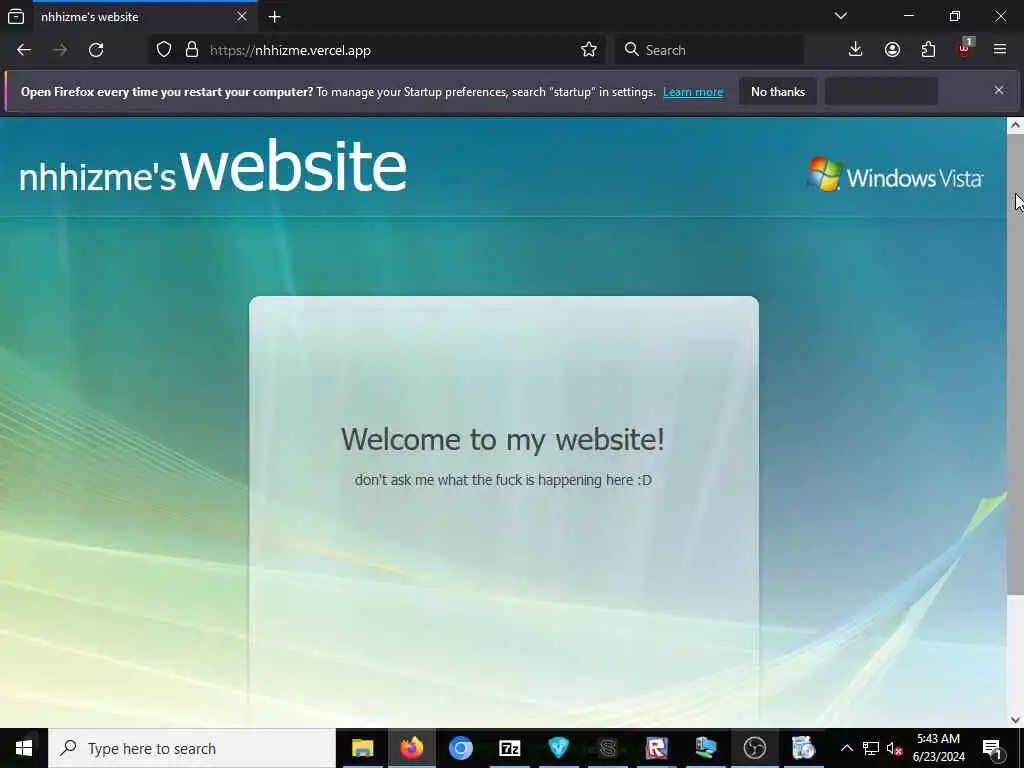
Task: Launch the Roblox Studio taskbar icon
Action: click(x=656, y=748)
